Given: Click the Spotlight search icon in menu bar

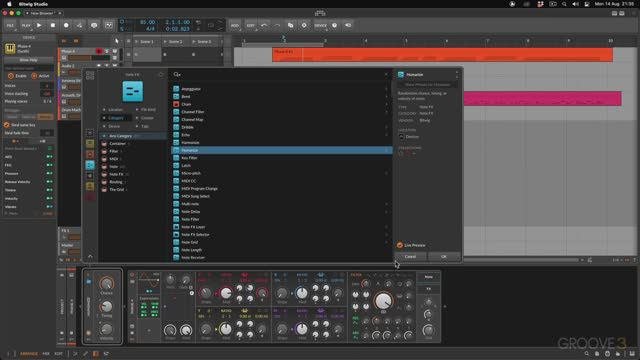Looking at the screenshot, I should 564,4.
